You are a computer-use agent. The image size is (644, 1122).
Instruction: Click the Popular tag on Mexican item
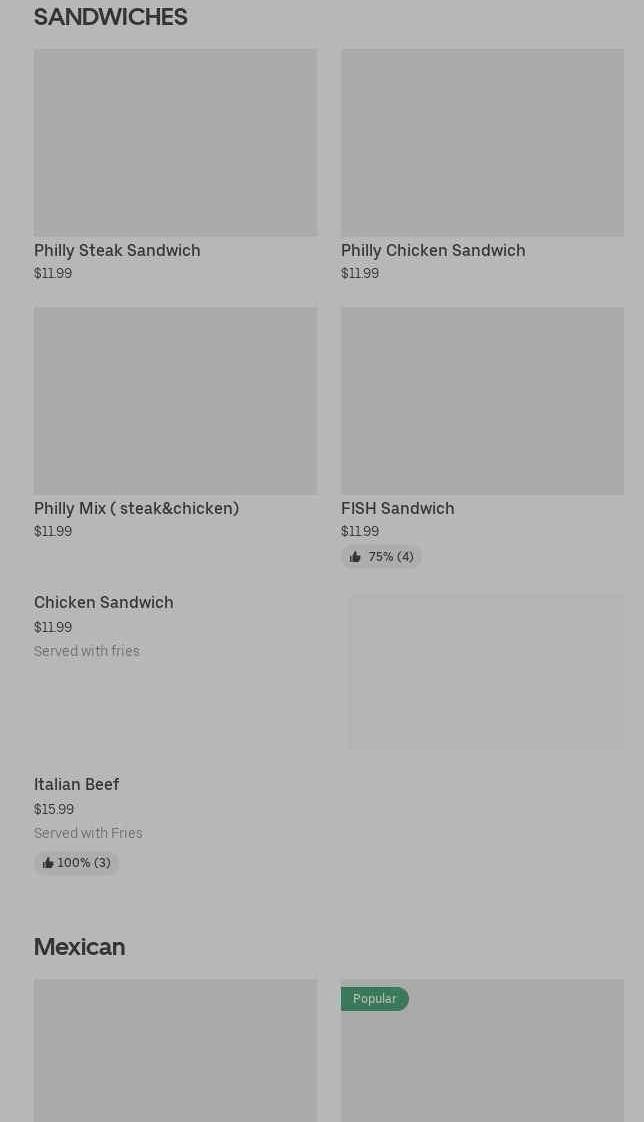pos(374,999)
